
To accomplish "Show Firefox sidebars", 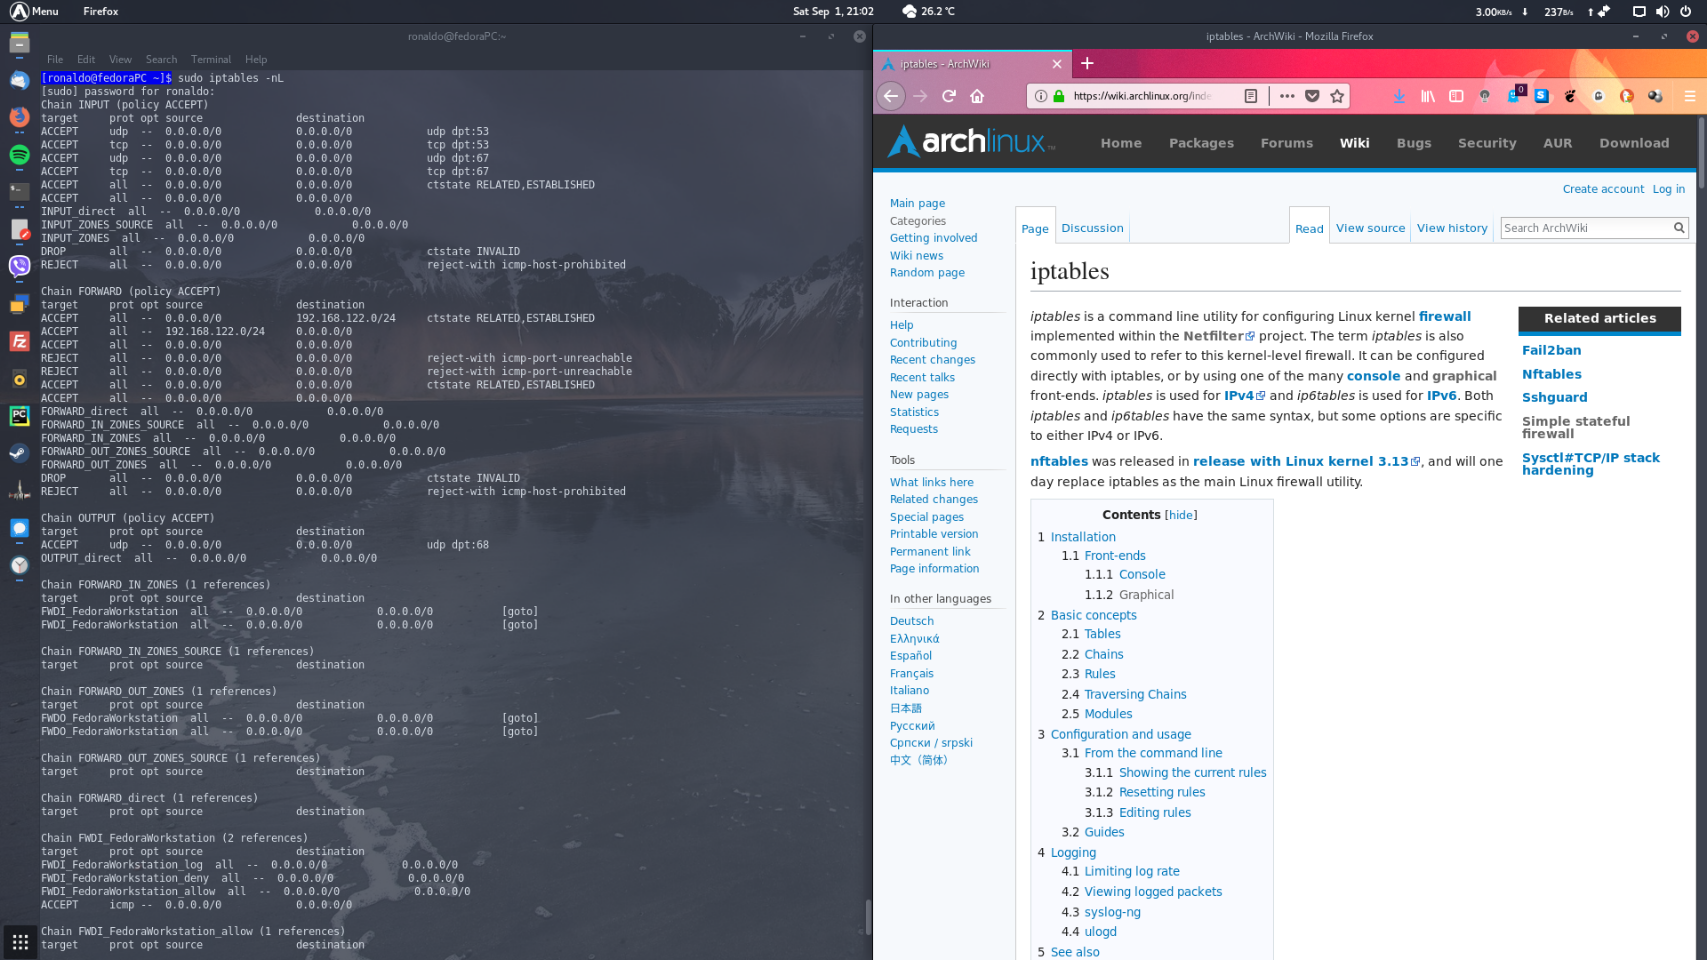I will point(1456,96).
